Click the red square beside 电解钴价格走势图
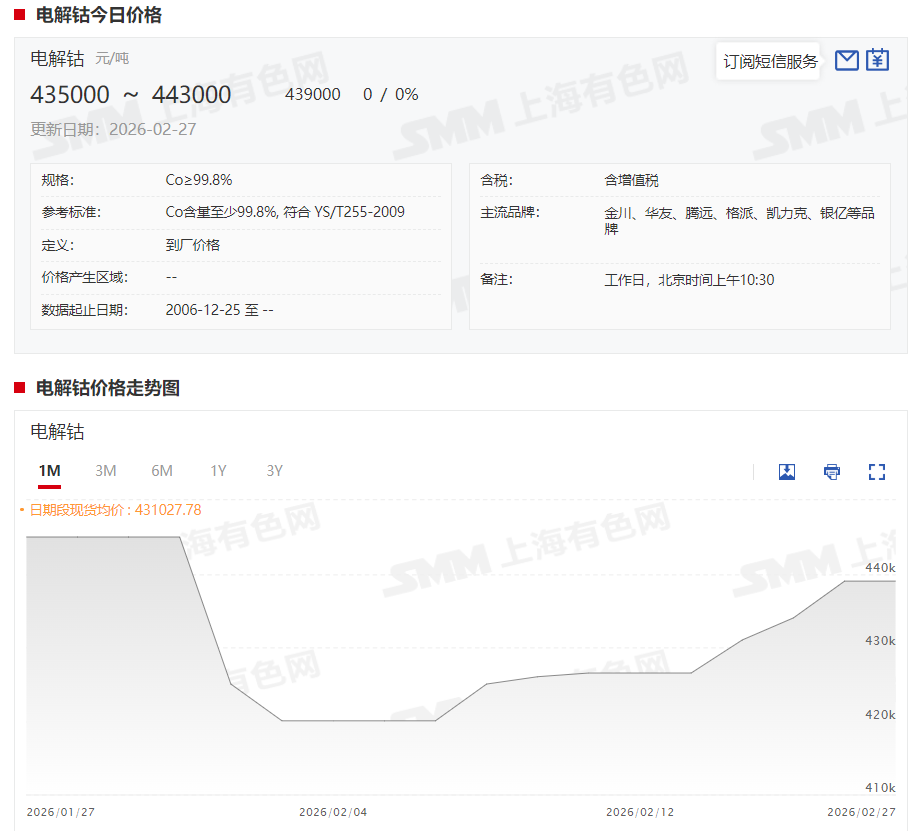916x831 pixels. point(20,388)
